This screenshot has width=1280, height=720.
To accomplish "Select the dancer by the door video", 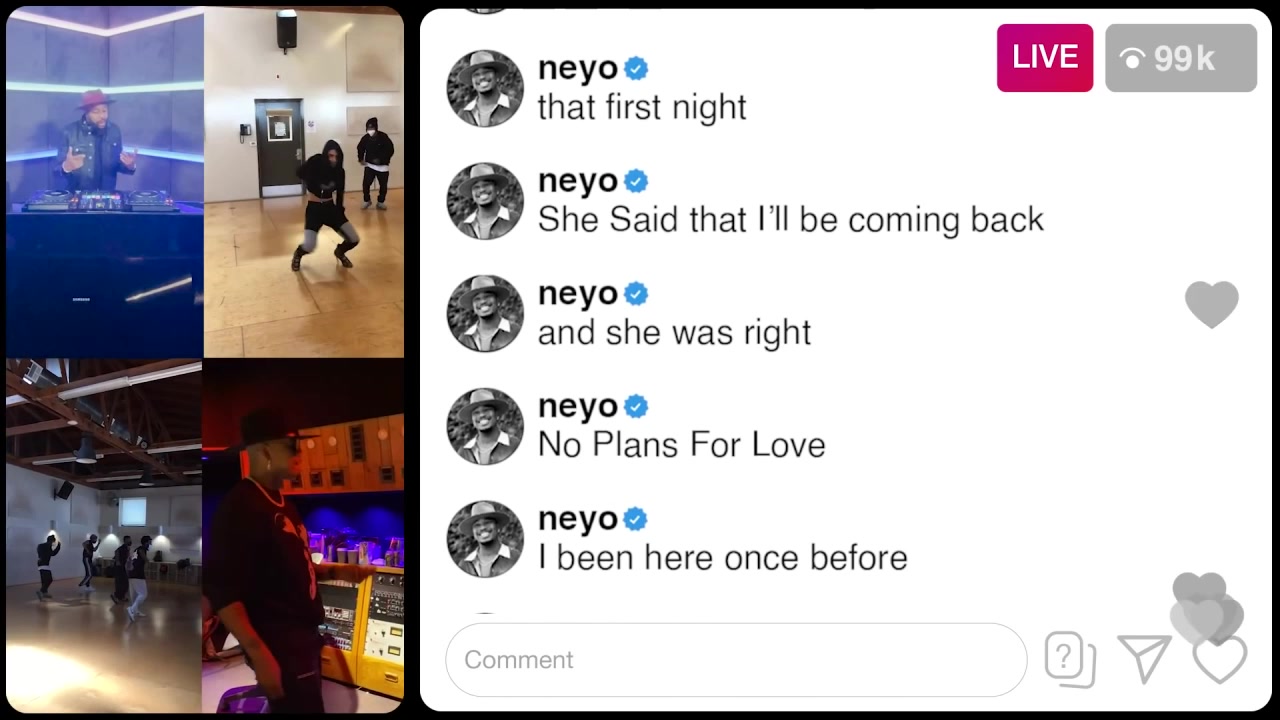I will click(304, 181).
